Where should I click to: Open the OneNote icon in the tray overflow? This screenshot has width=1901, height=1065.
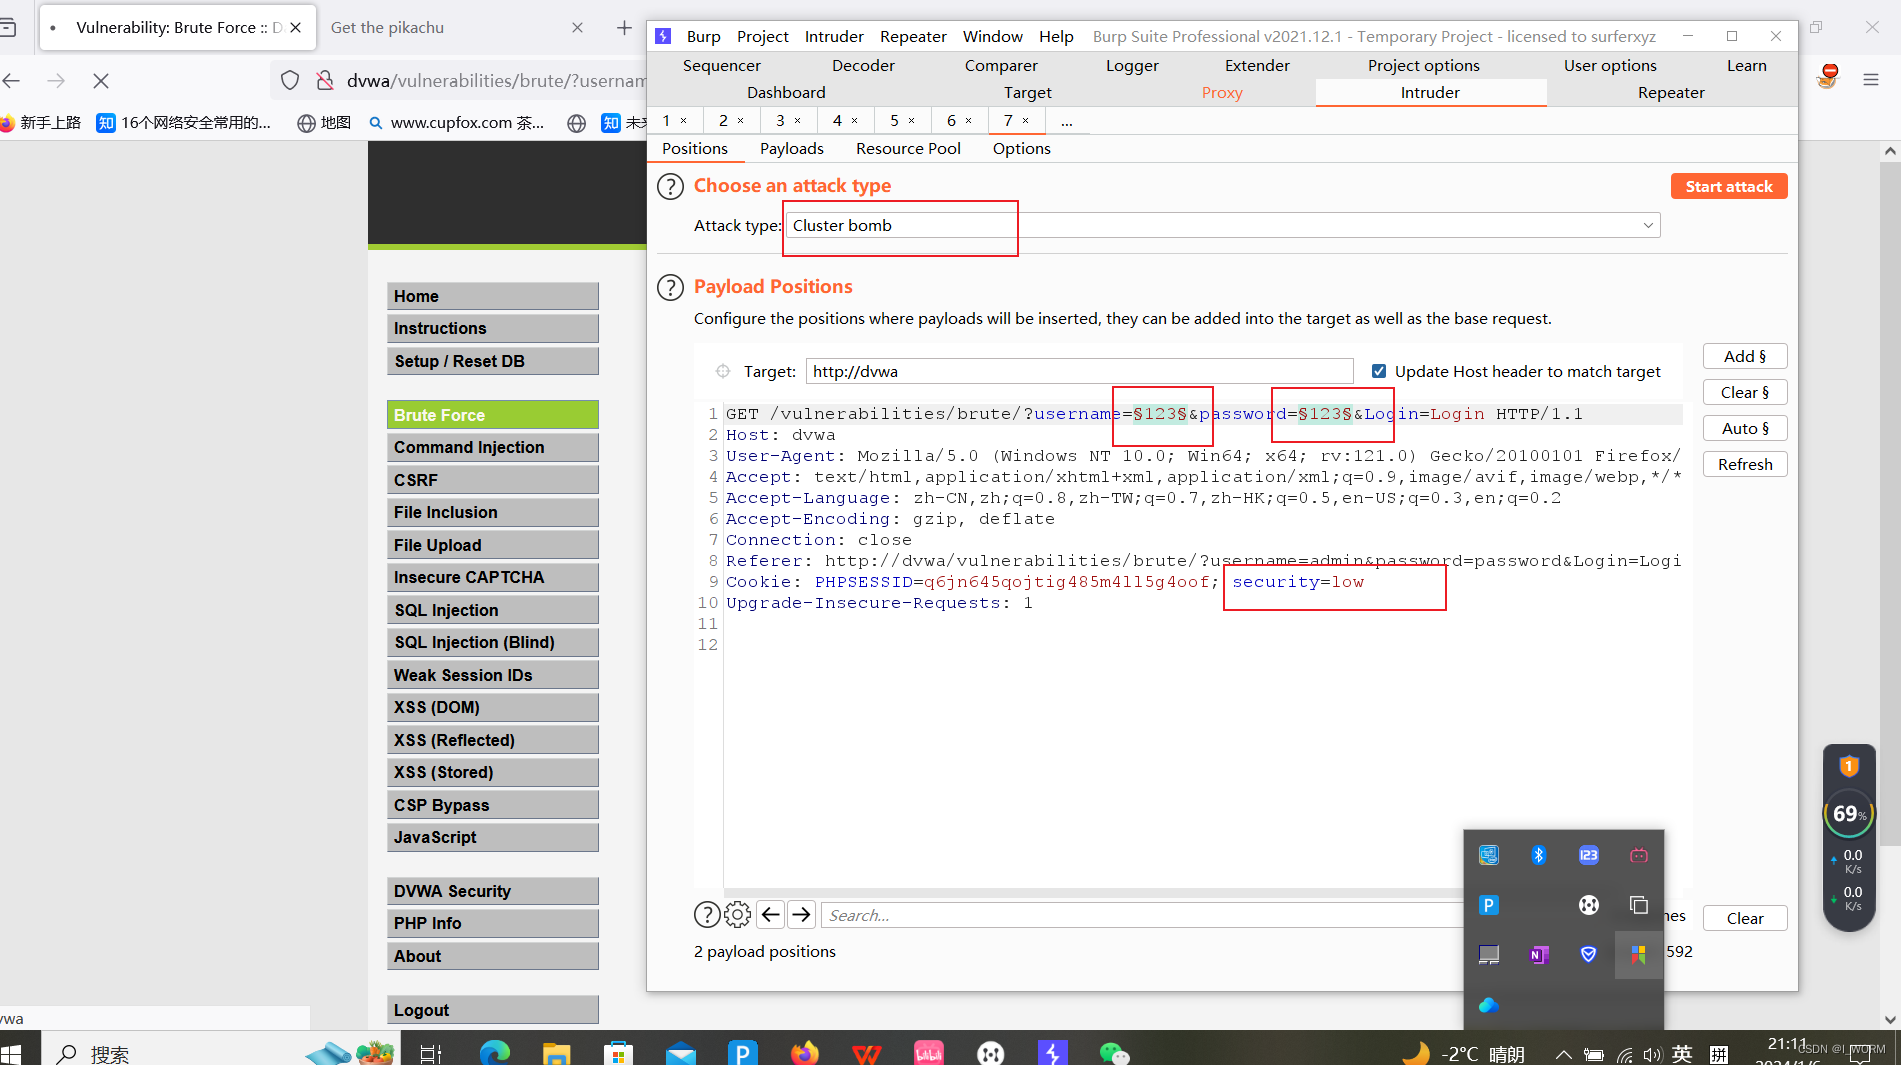[x=1539, y=955]
